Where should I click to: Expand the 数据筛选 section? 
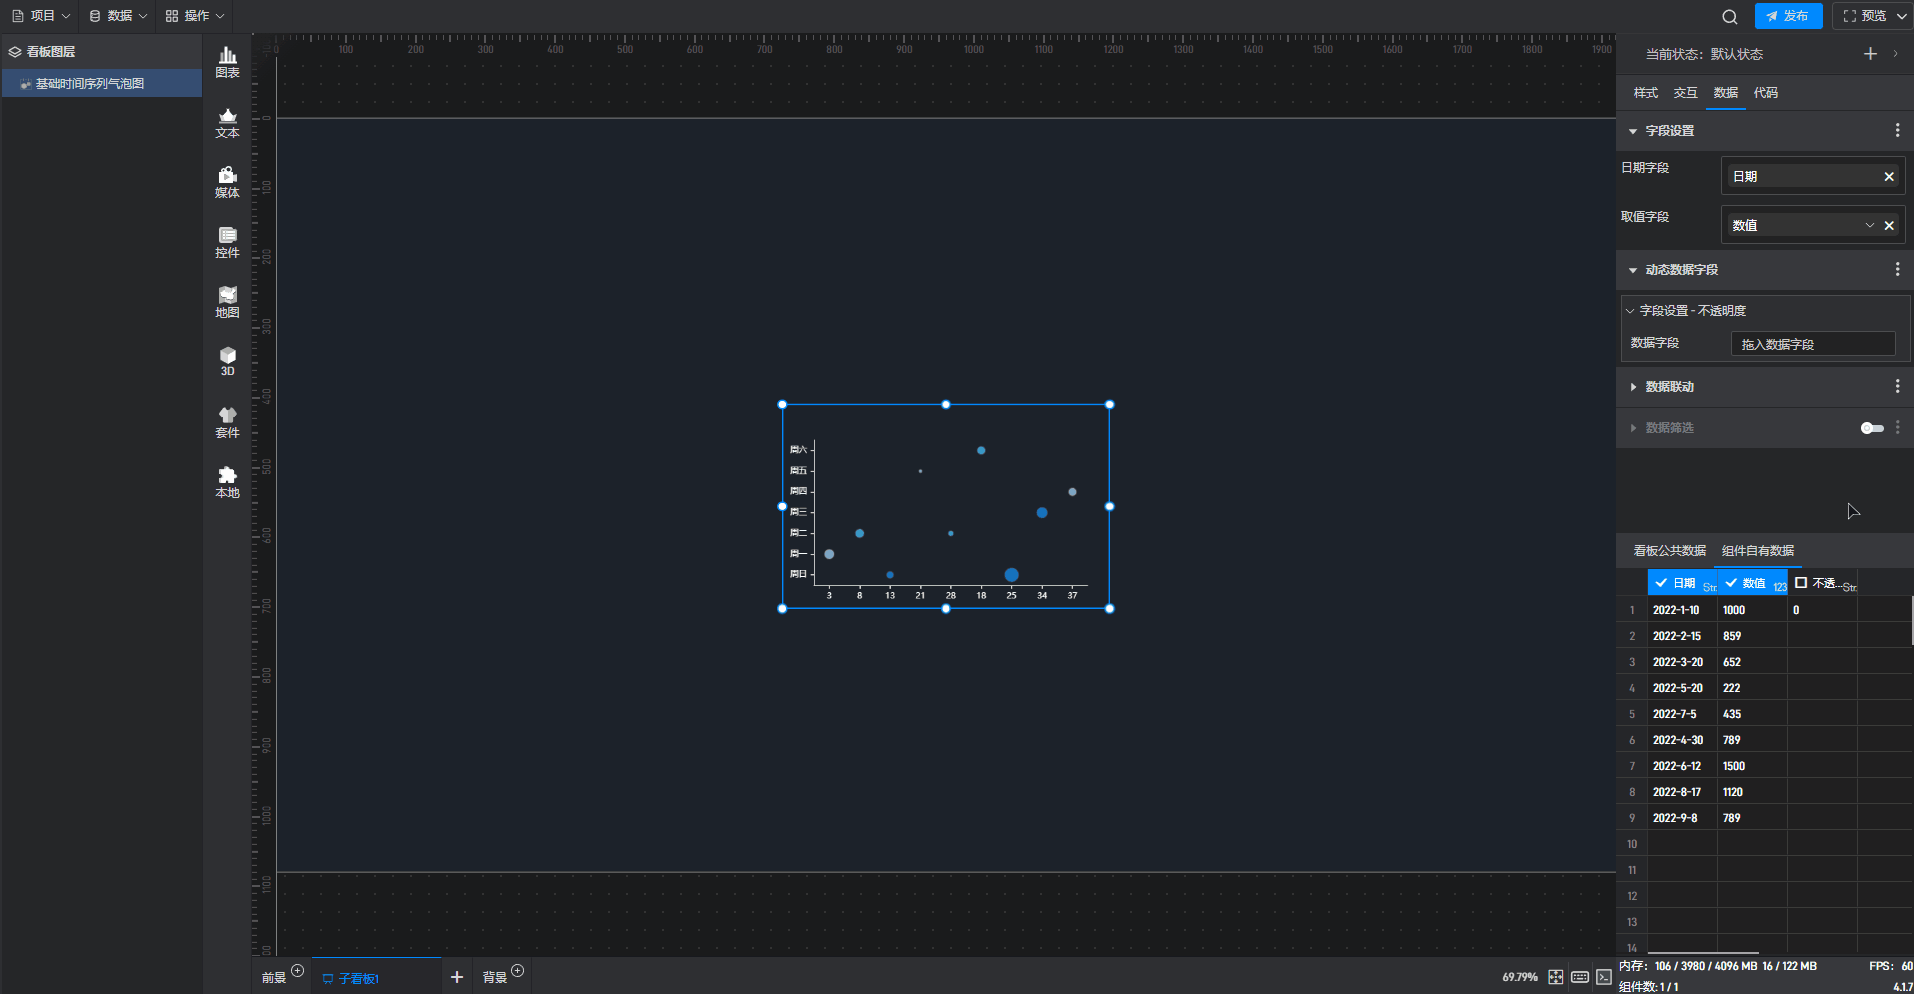click(1633, 428)
